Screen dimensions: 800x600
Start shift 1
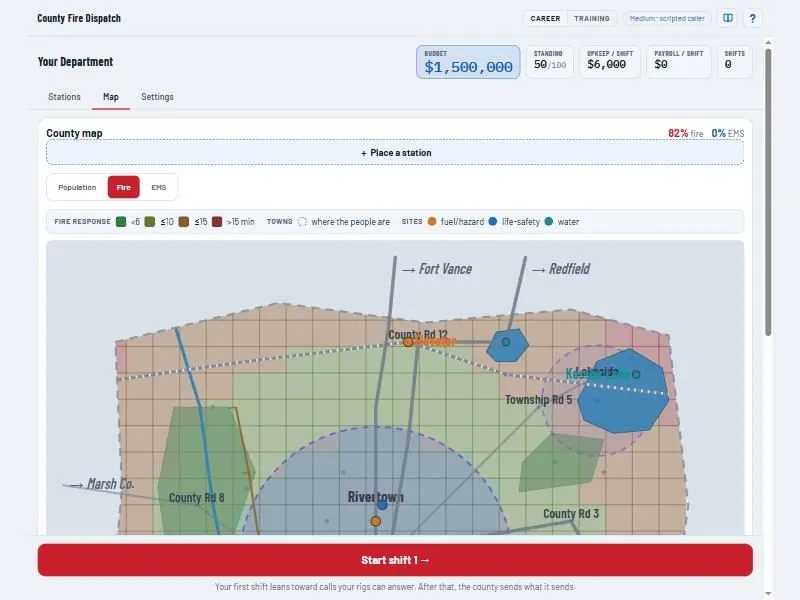[x=395, y=560]
